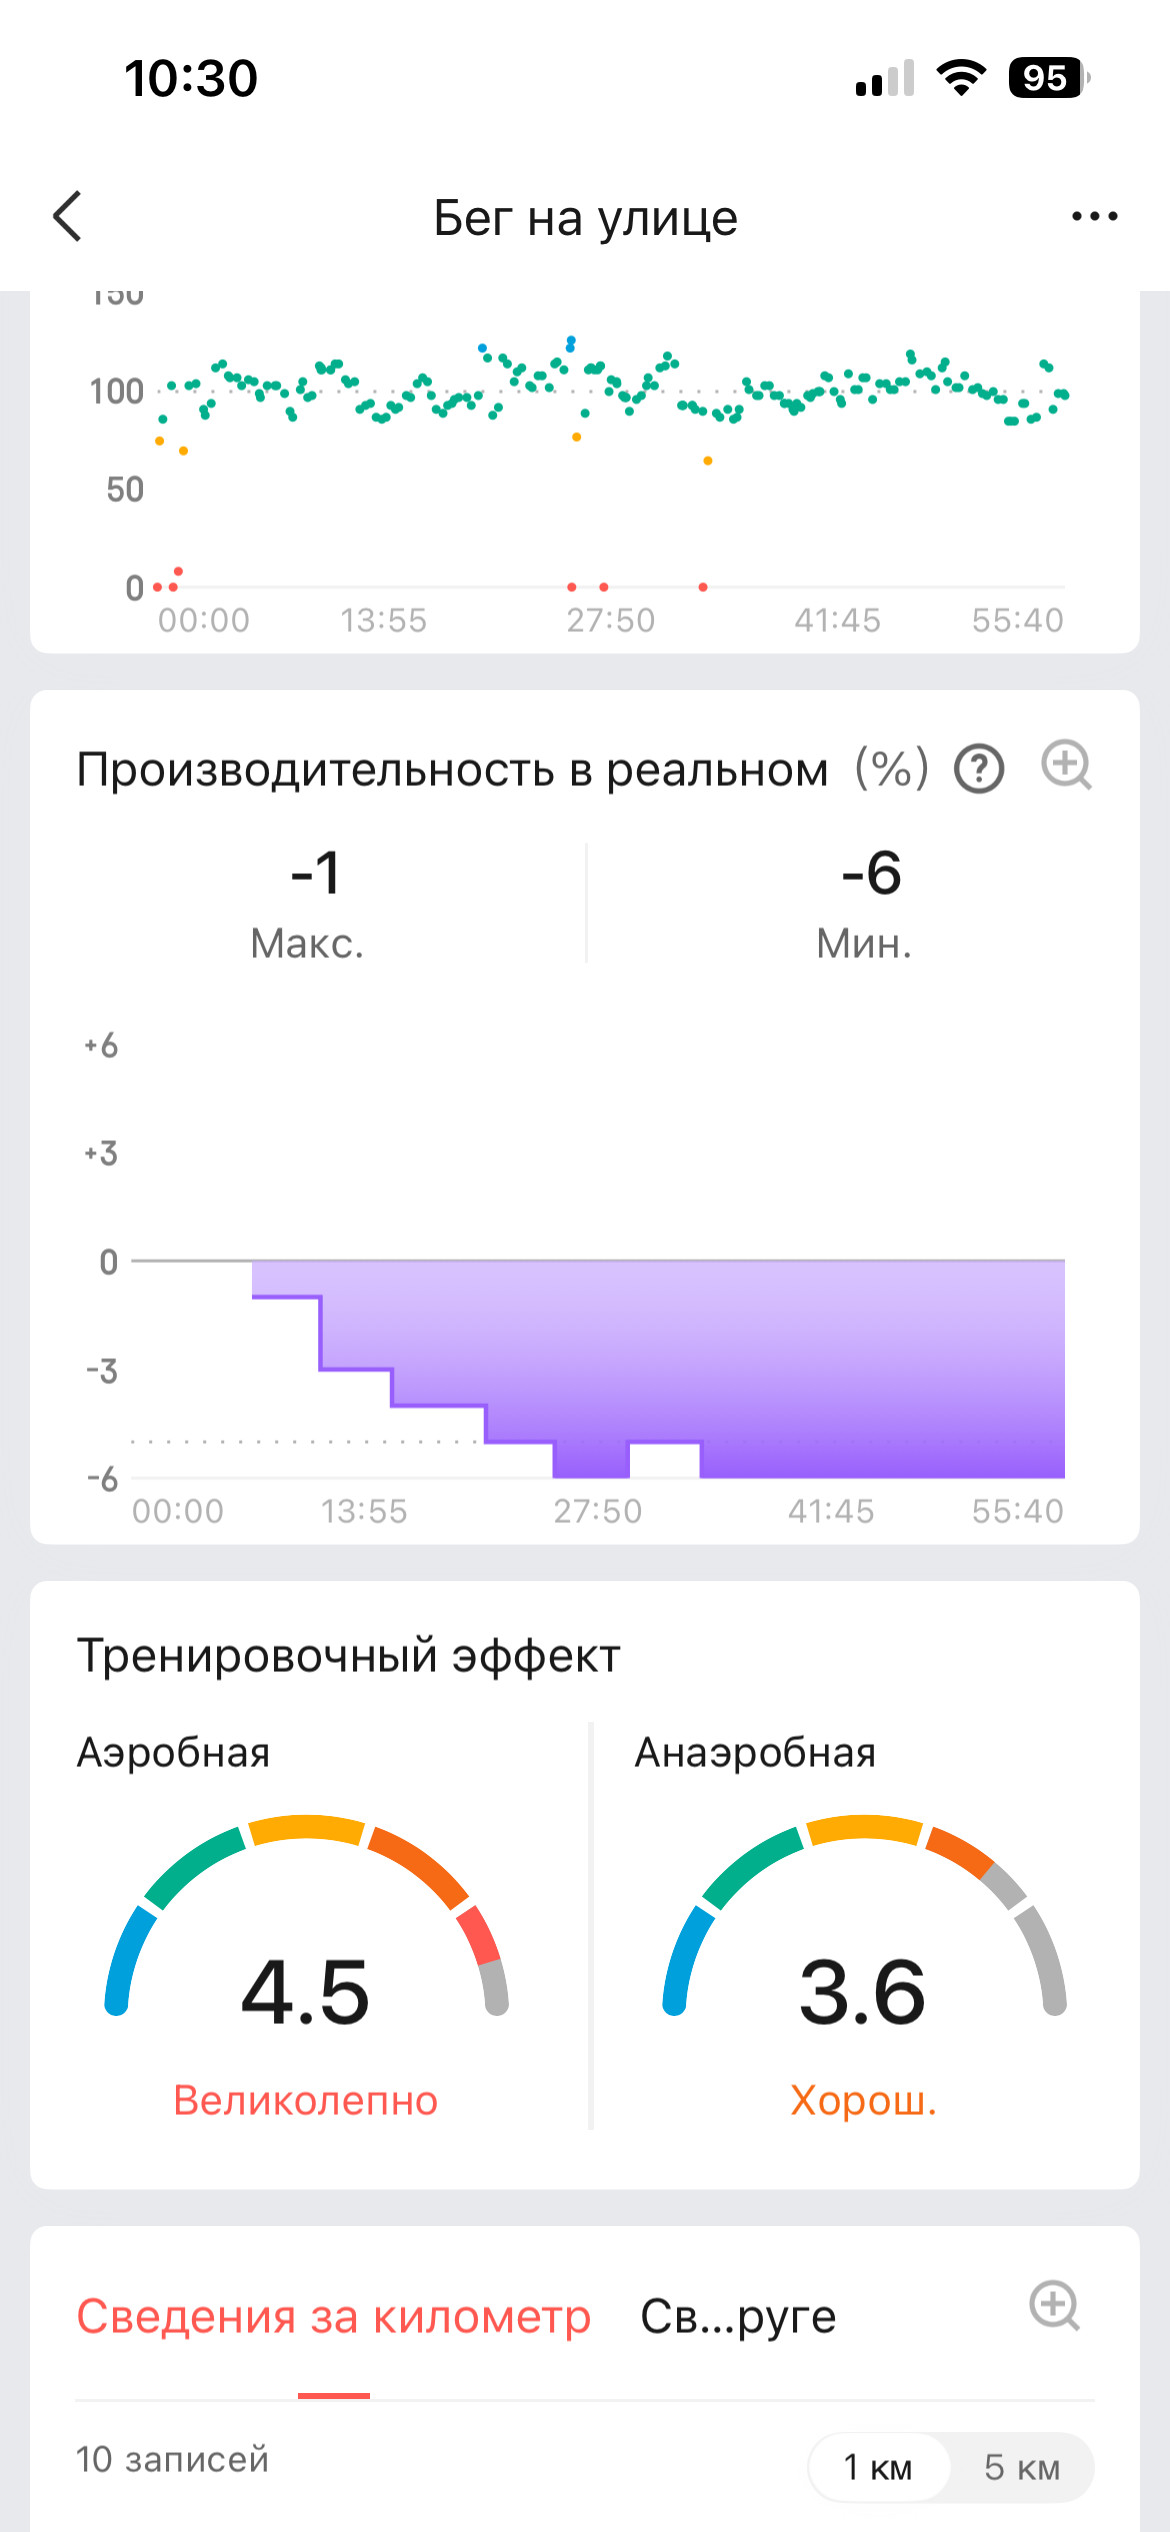
Task: Tap the aerobic 4.5 gauge
Action: 306,1920
